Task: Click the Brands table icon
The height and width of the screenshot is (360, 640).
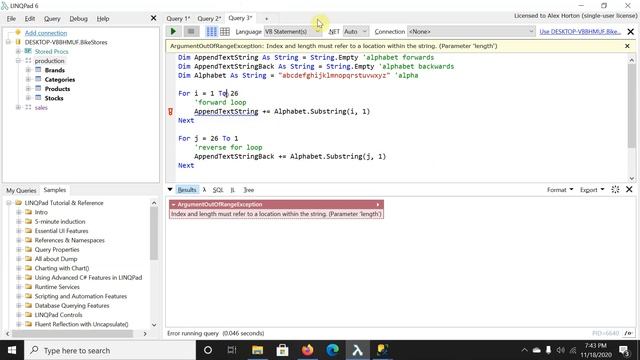Action: pos(38,70)
